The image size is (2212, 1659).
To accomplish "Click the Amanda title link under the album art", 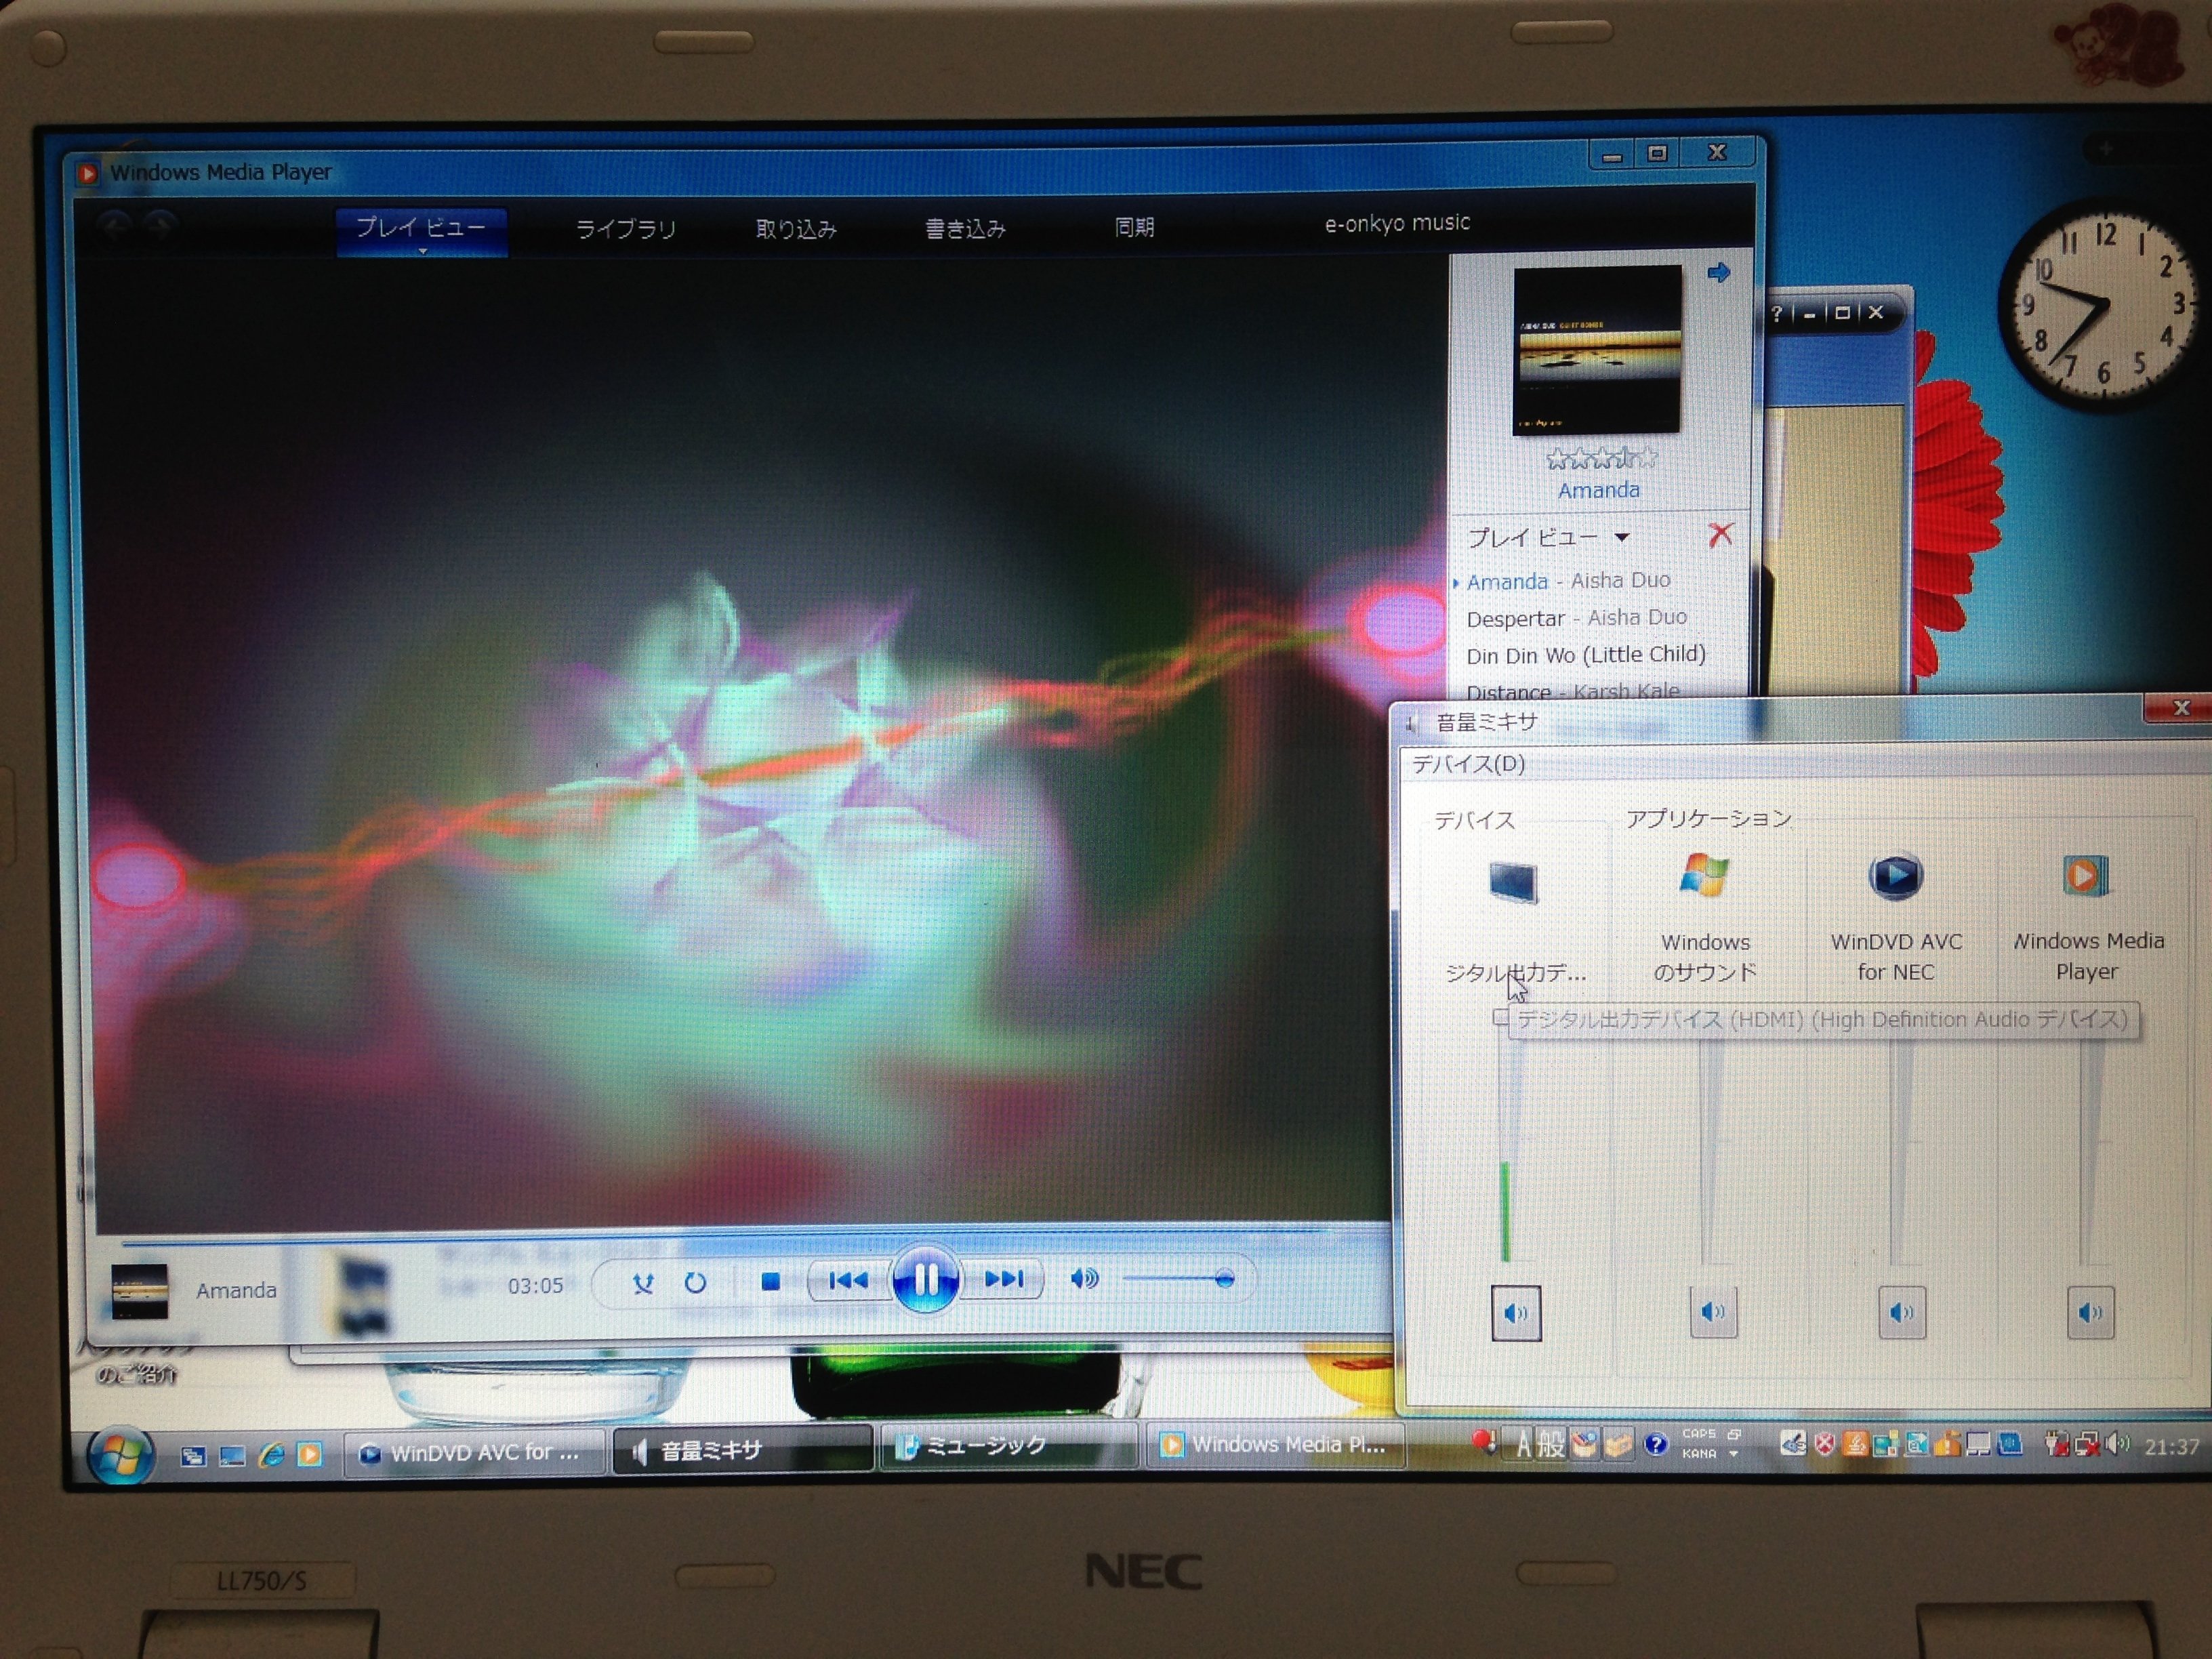I will point(1598,490).
